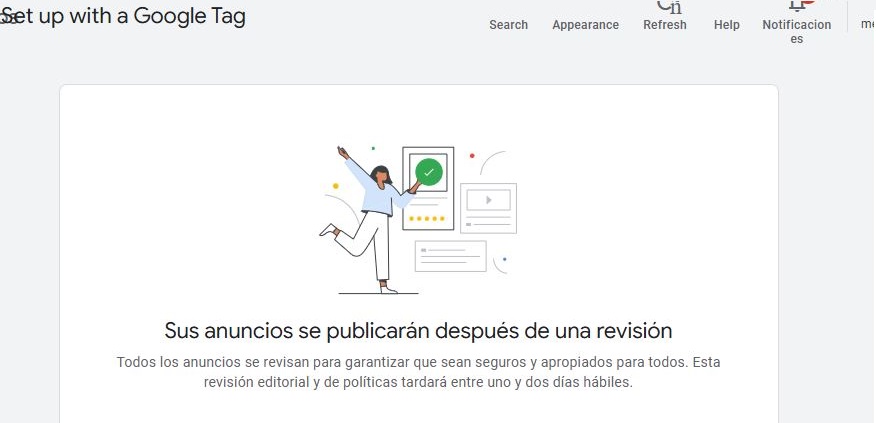Click the video play triangle in the illustration
The height and width of the screenshot is (423, 876).
tap(488, 199)
